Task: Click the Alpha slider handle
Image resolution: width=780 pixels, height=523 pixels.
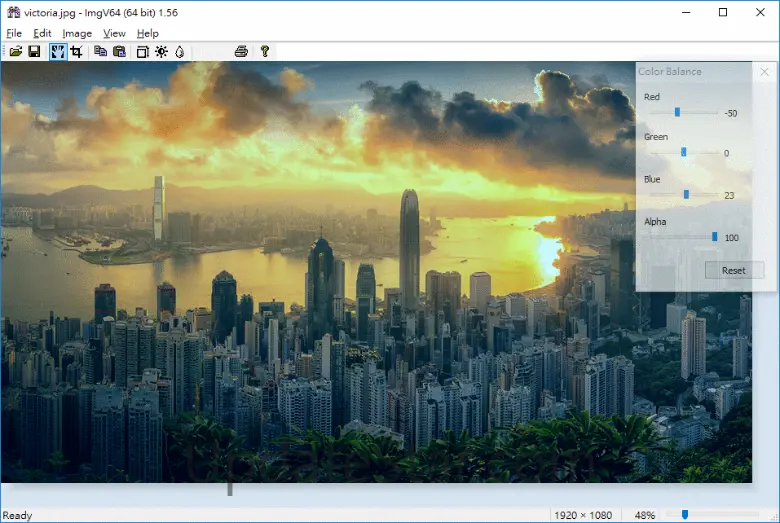Action: click(x=715, y=237)
